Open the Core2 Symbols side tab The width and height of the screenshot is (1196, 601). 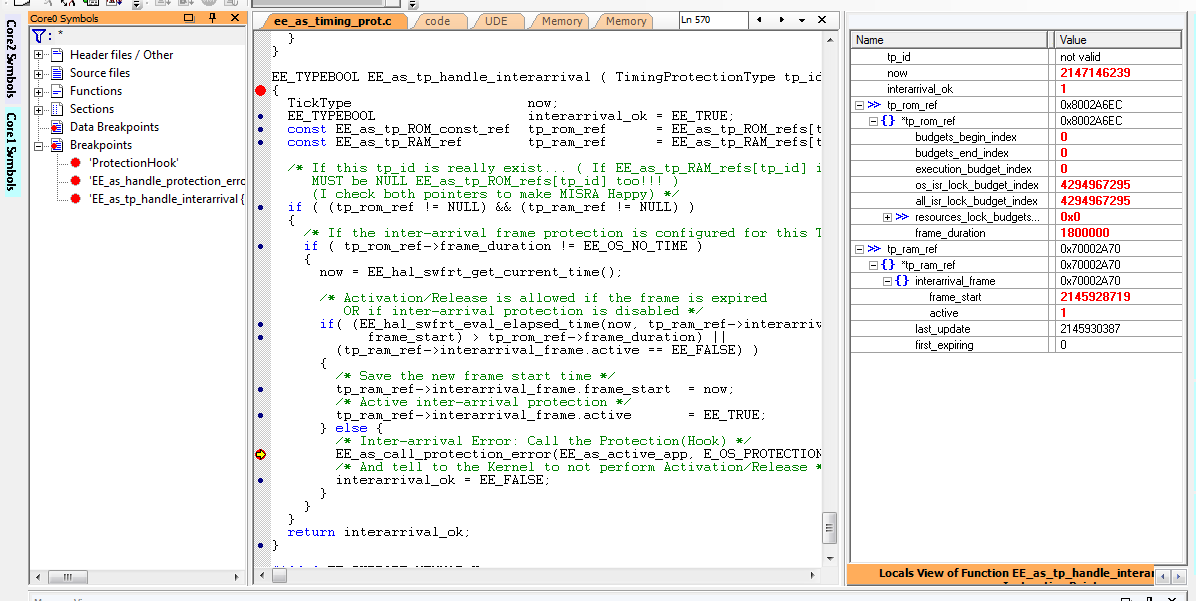(11, 59)
